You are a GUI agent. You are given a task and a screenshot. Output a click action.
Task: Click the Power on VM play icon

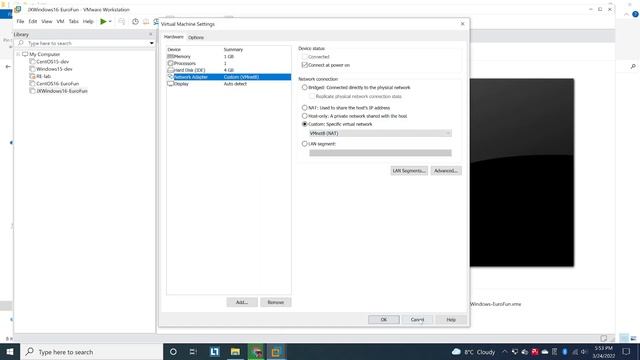pos(103,21)
